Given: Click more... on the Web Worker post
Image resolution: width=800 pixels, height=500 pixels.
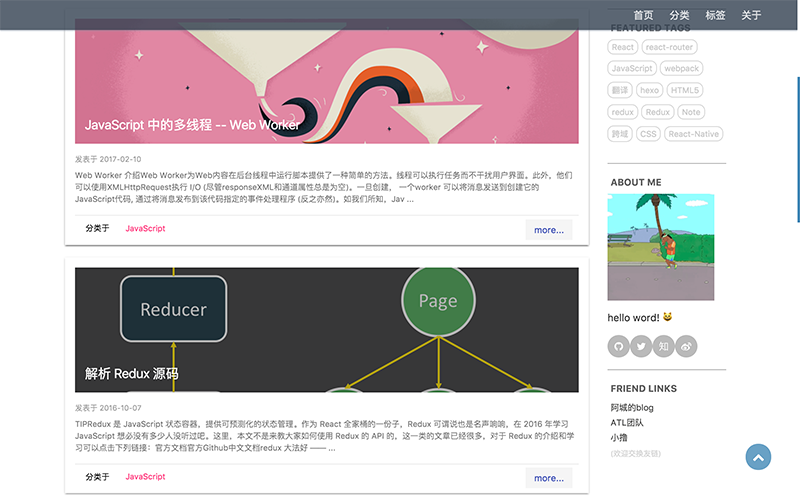Looking at the screenshot, I should click(549, 230).
